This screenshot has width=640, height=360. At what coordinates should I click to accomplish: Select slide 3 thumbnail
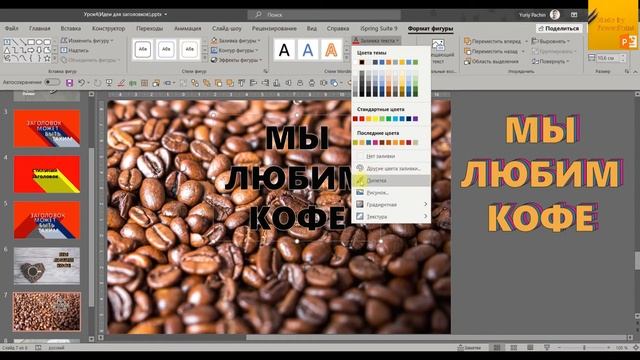pos(47,128)
